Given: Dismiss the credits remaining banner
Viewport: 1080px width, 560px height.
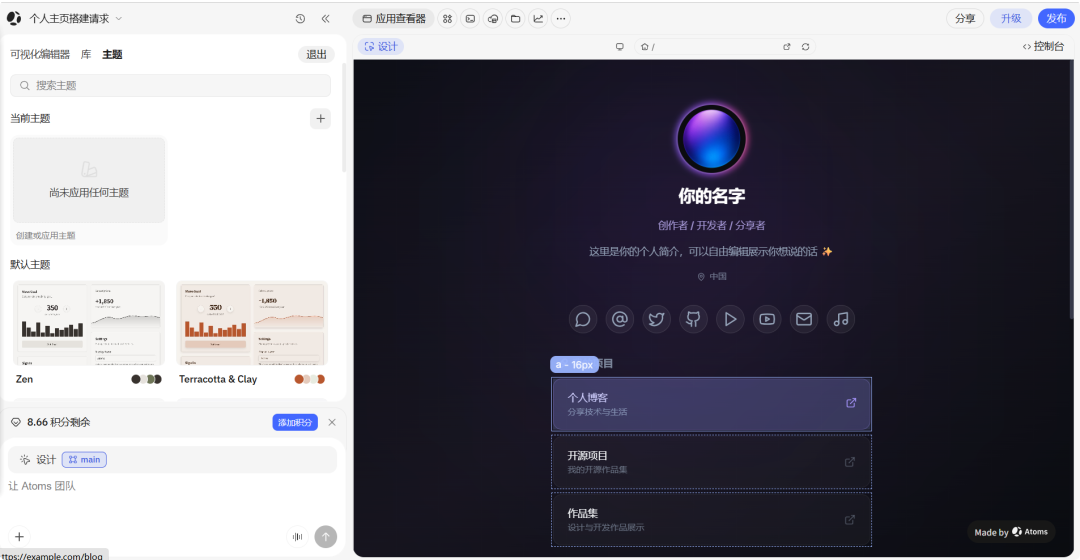Looking at the screenshot, I should [332, 422].
